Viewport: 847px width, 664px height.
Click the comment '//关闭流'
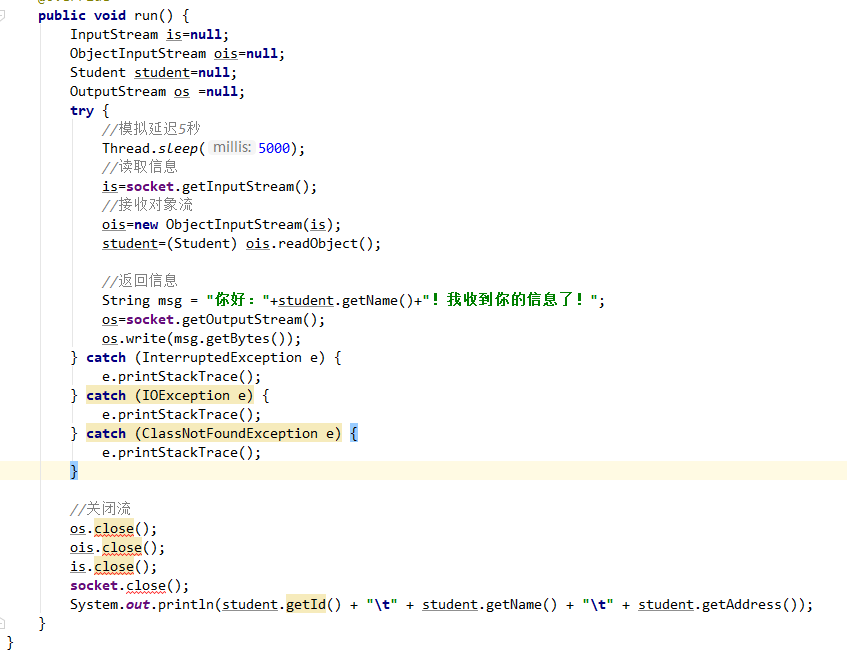click(100, 509)
